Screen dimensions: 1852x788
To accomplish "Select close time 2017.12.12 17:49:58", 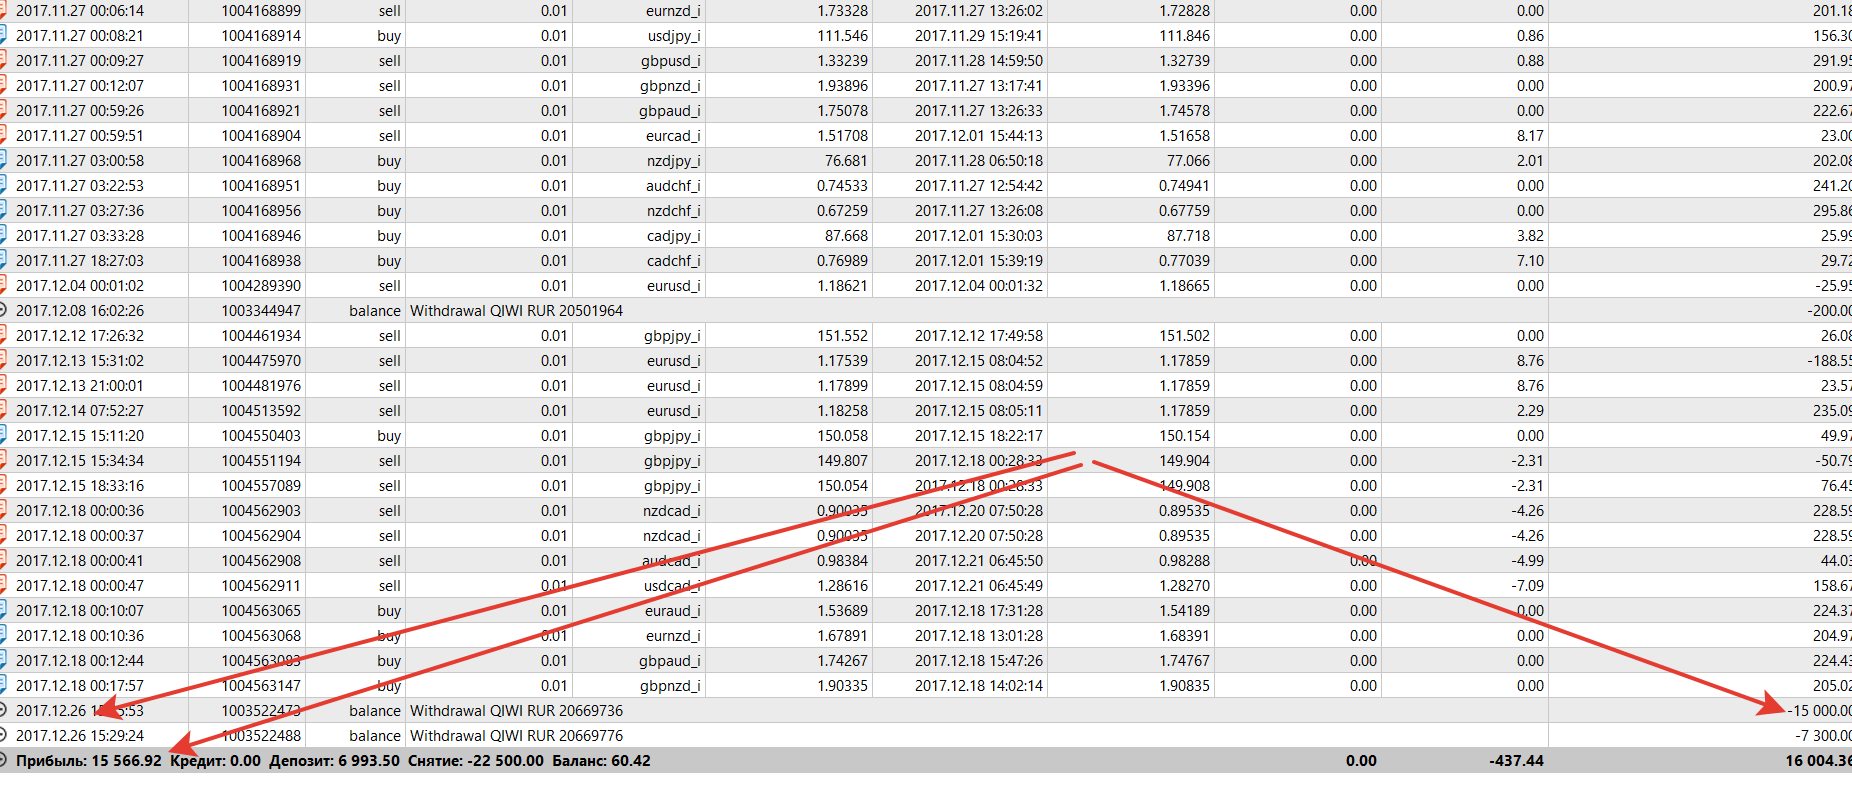I will click(979, 335).
